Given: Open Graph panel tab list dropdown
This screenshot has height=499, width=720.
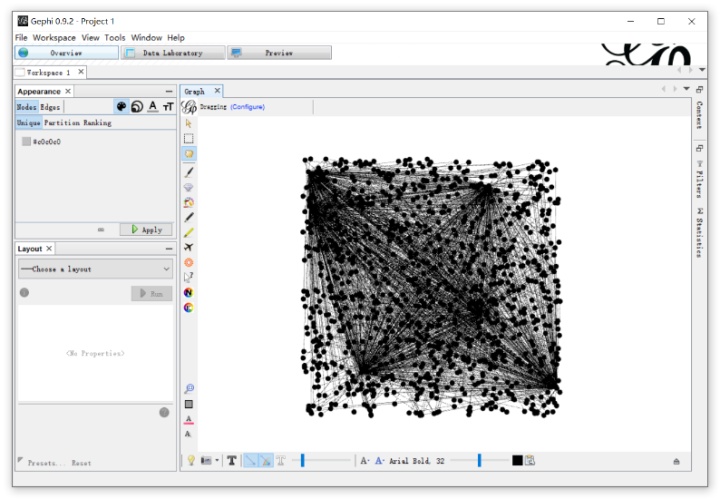Looking at the screenshot, I should pos(686,89).
